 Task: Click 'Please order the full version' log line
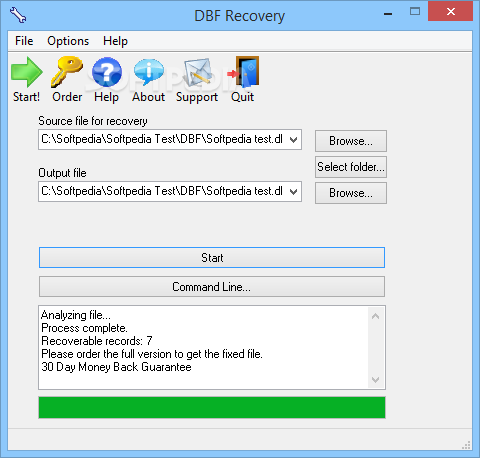point(152,354)
